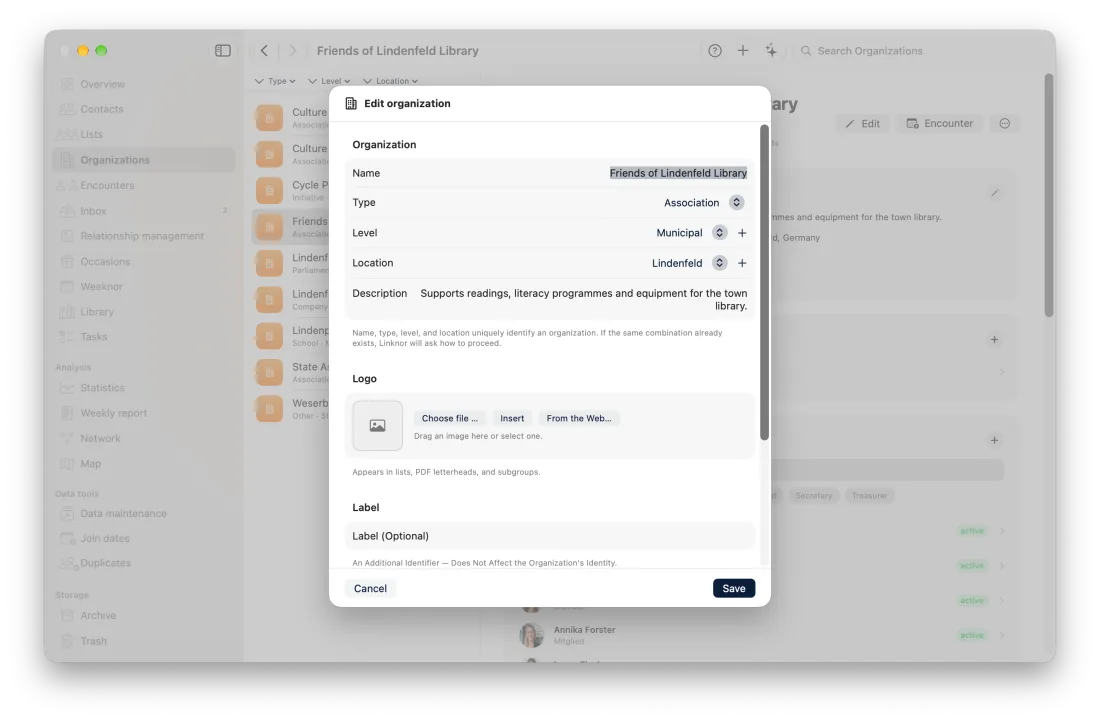Edit the organization Name field

550,173
